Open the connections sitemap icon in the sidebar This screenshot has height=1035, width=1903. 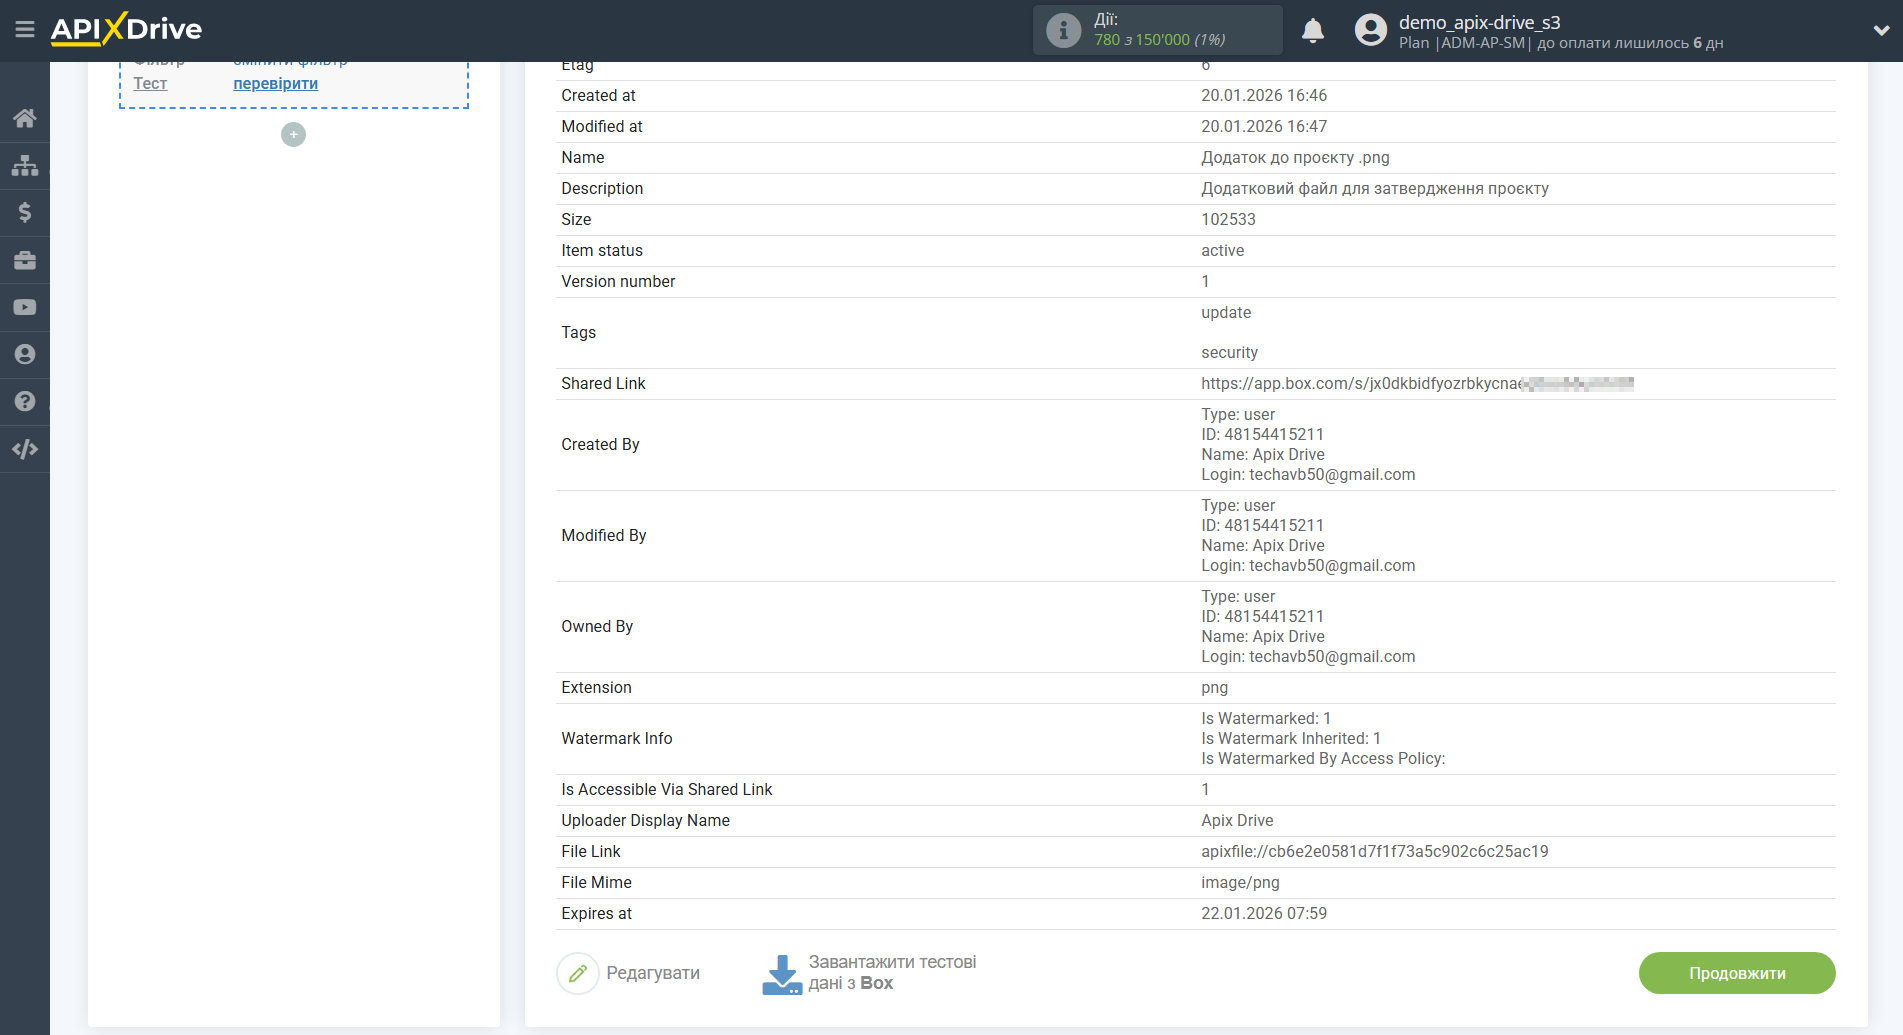click(25, 165)
